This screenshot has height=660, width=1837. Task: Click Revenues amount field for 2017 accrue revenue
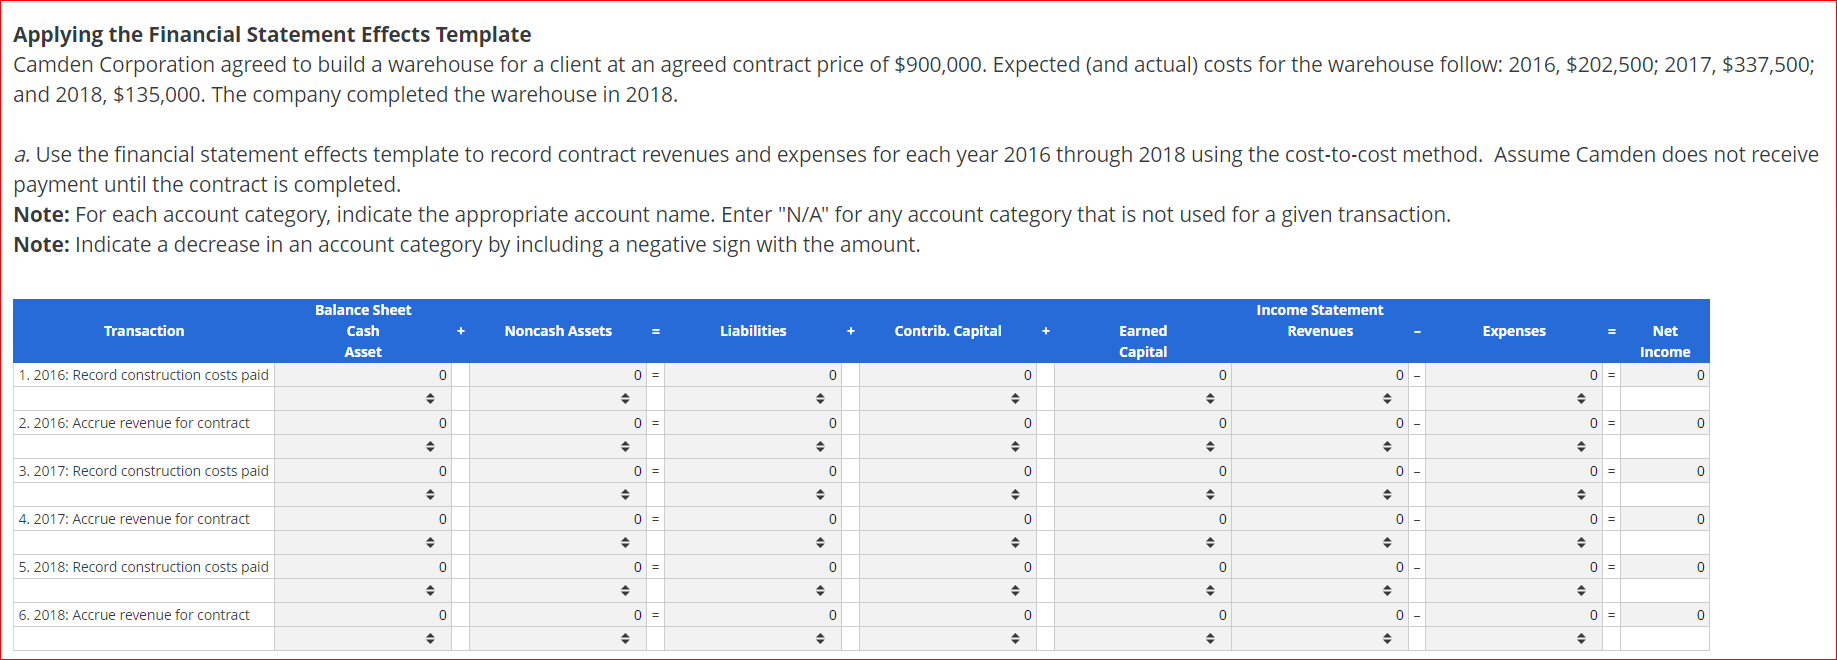pos(1320,519)
